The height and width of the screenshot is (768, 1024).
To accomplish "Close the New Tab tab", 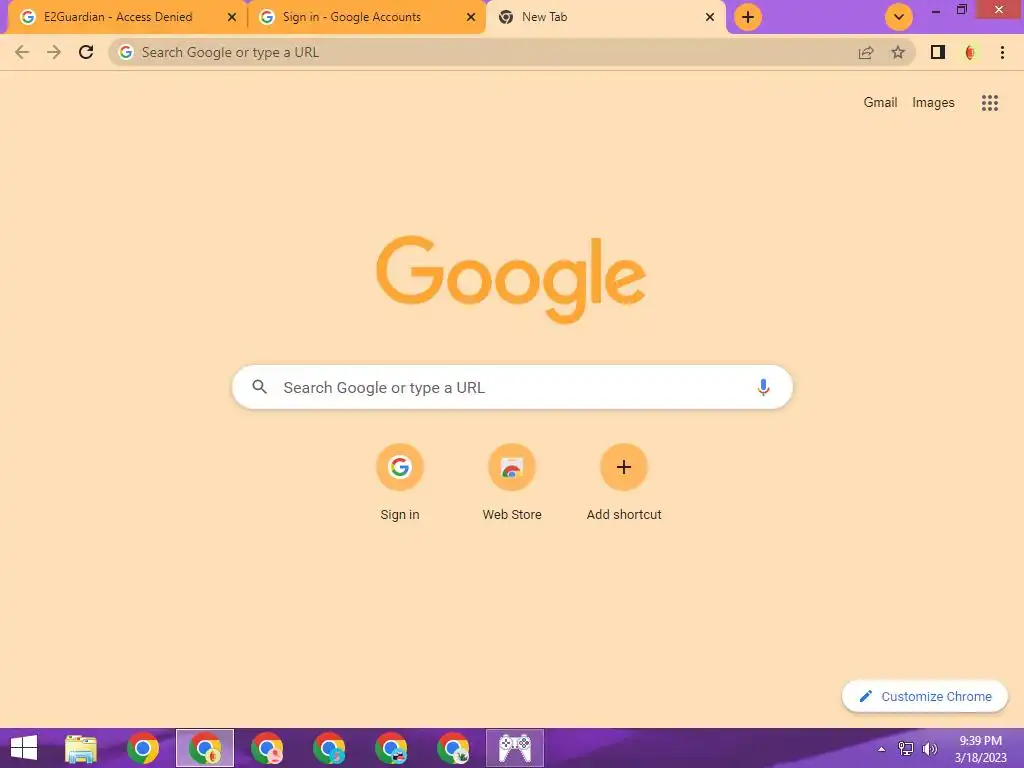I will (710, 17).
